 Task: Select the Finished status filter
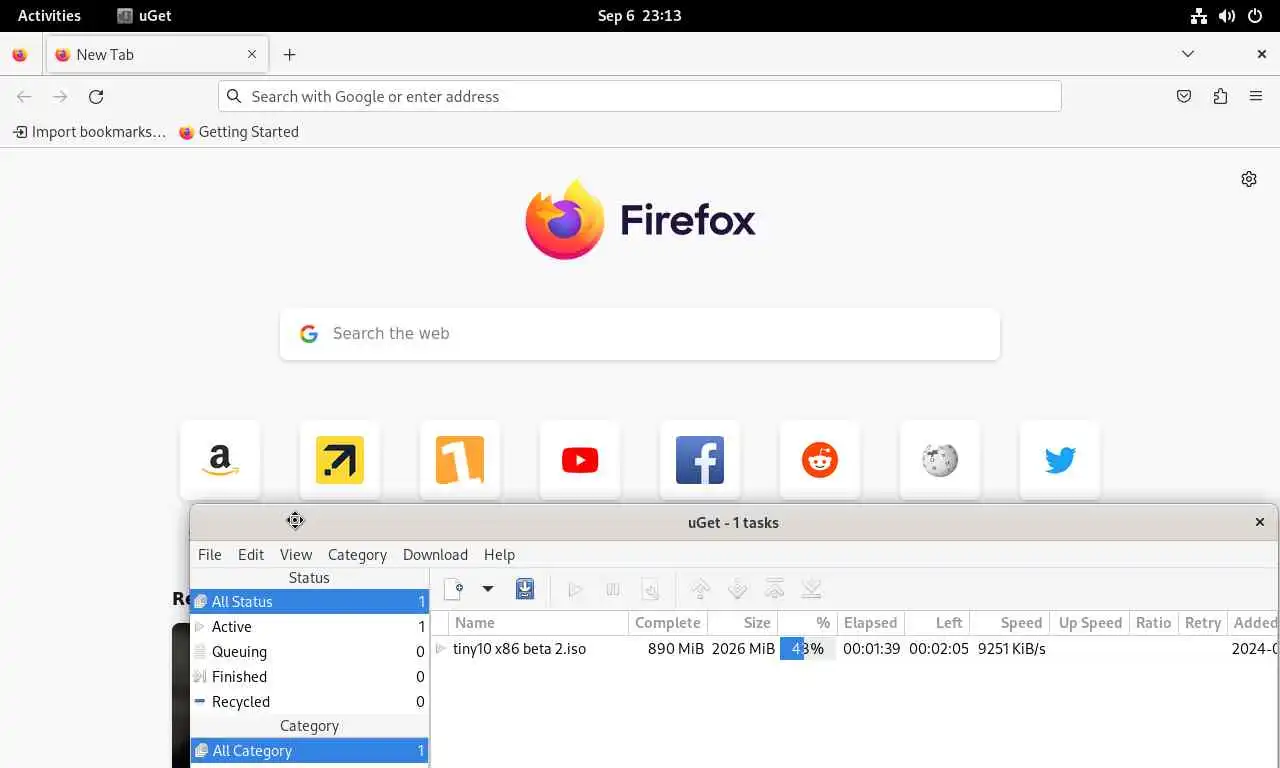tap(310, 677)
